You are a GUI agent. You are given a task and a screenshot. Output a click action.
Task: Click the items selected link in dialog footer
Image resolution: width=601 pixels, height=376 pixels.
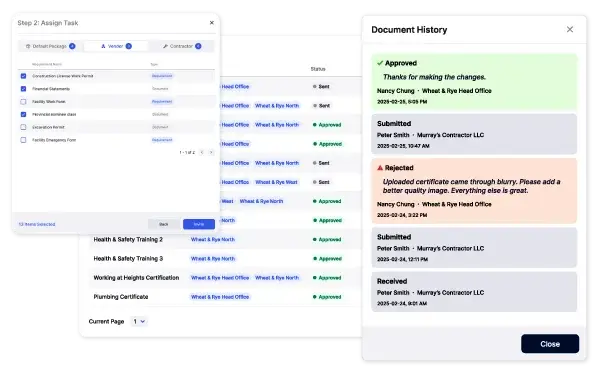[37, 224]
